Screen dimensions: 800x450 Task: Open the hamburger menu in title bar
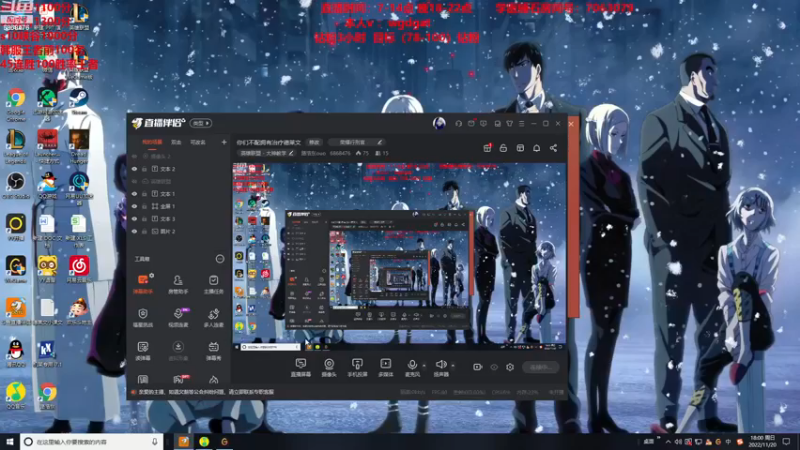pos(521,123)
